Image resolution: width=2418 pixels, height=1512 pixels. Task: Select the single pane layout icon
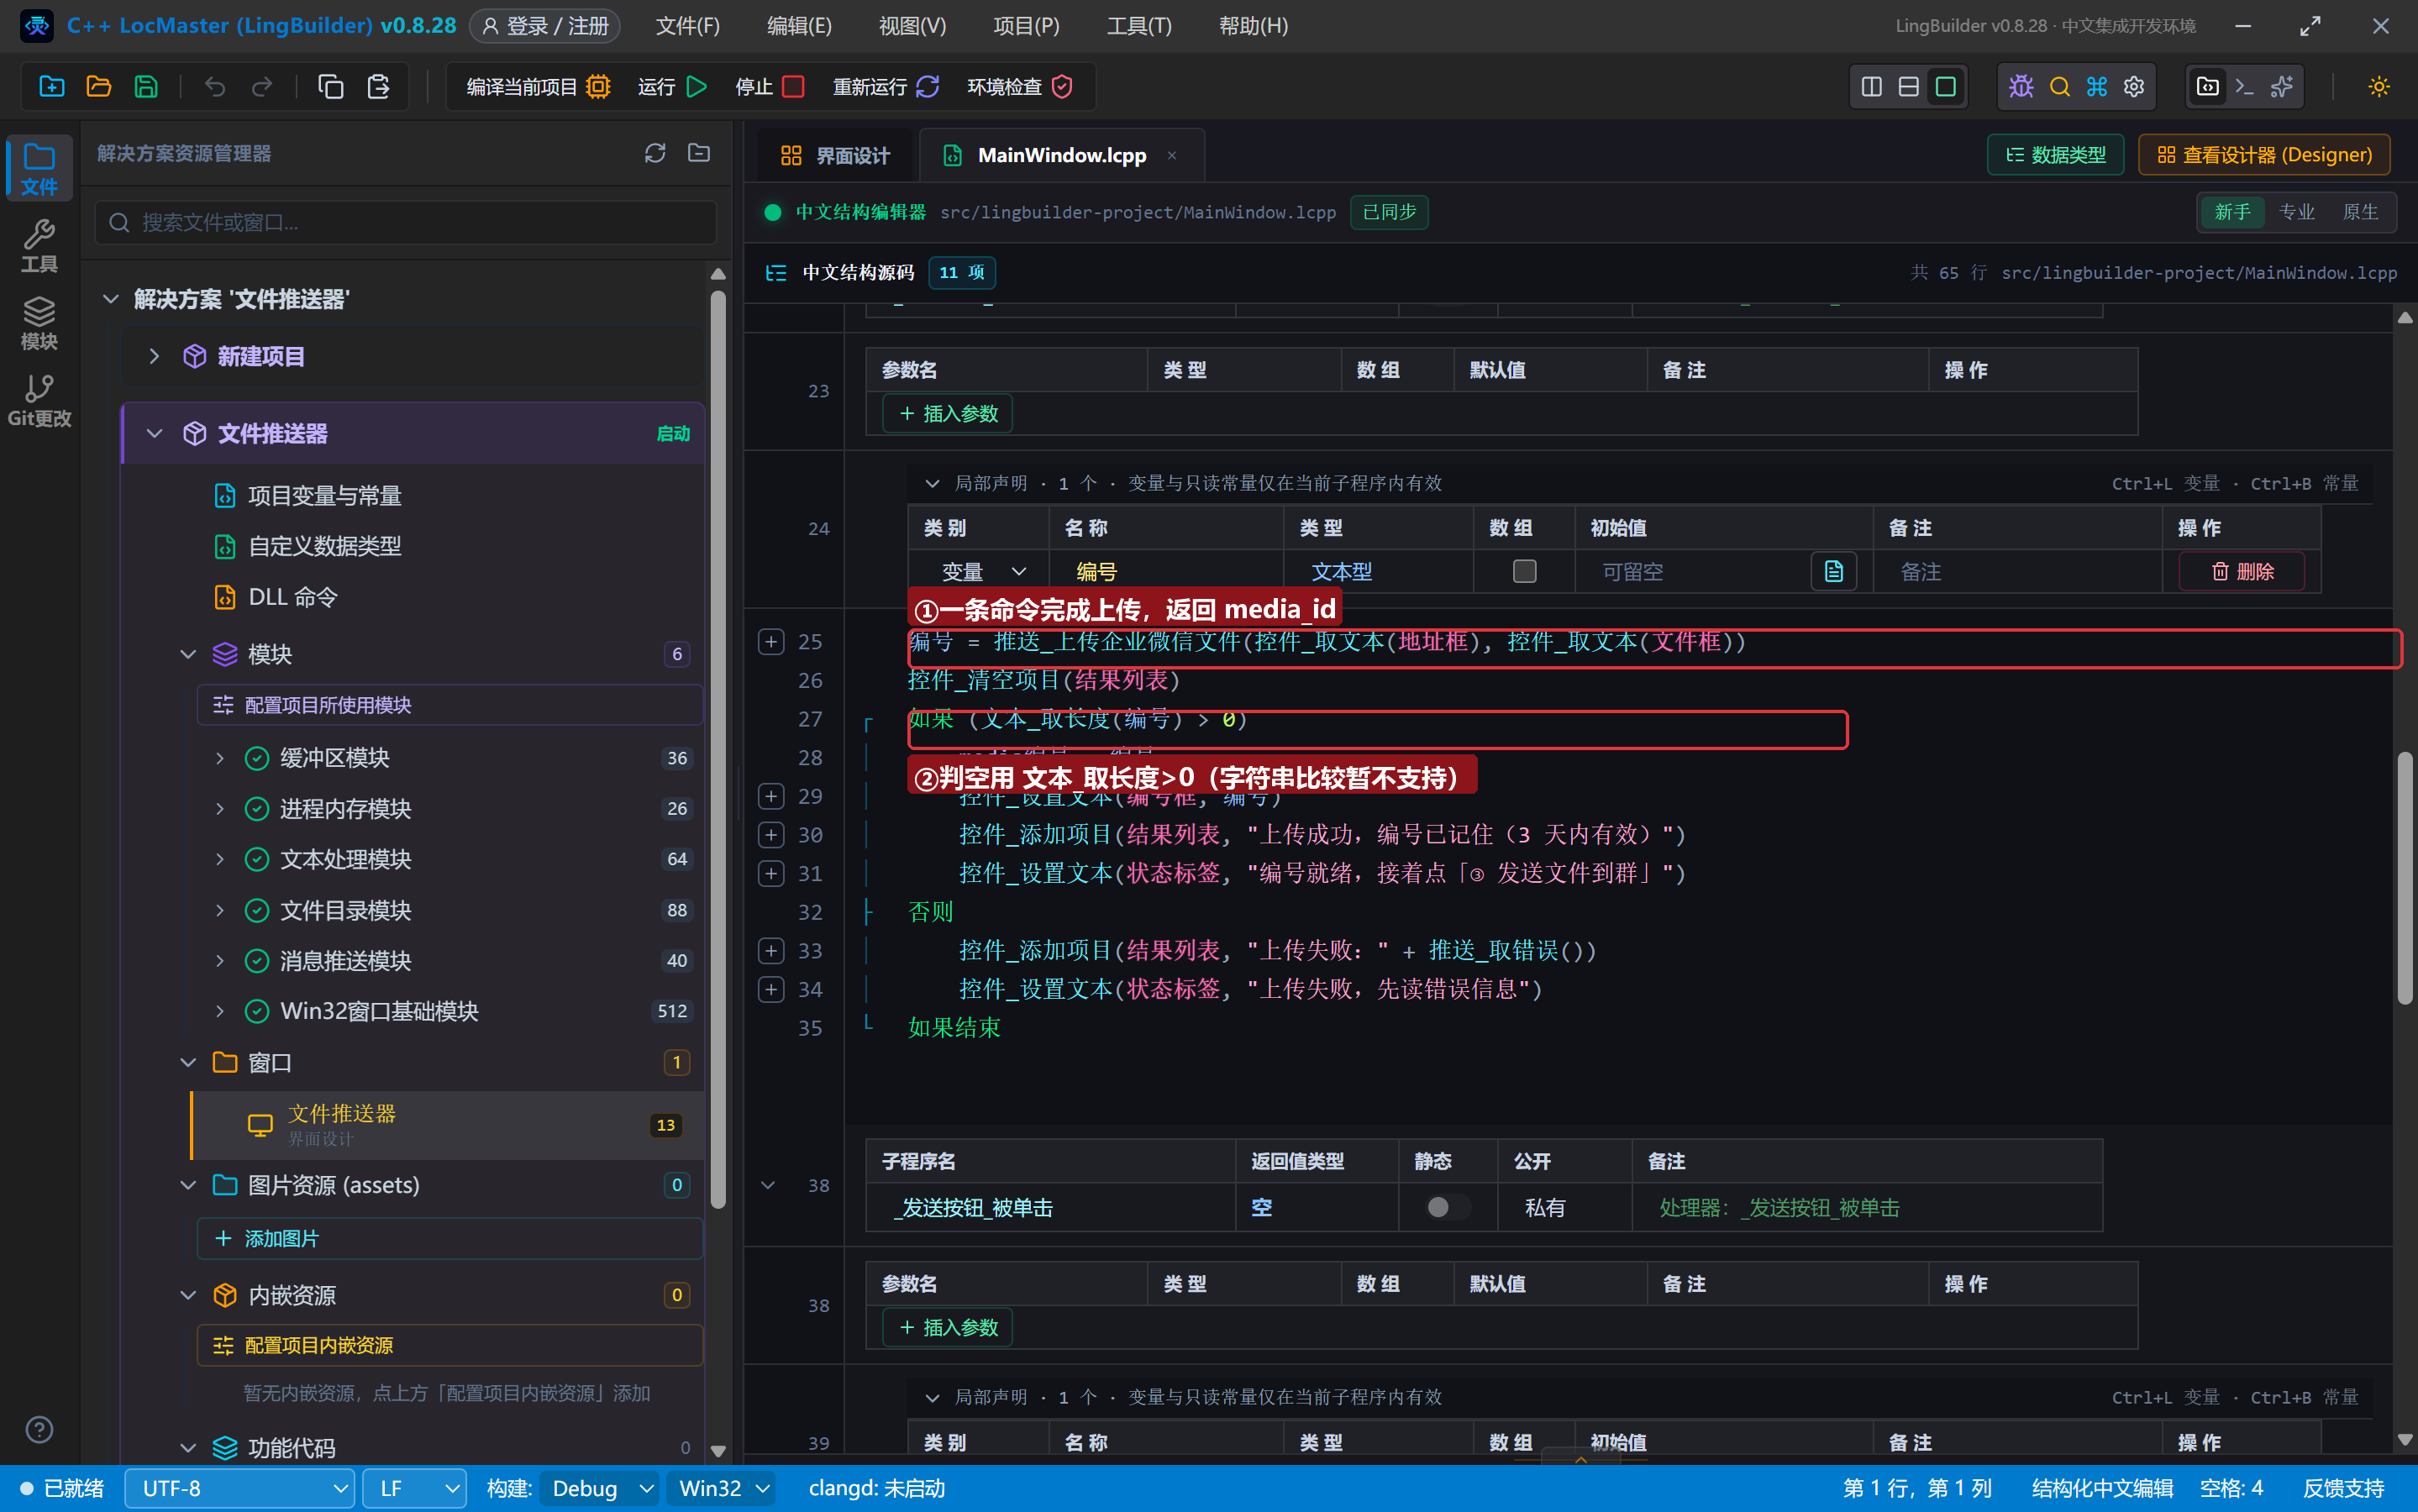tap(1945, 87)
